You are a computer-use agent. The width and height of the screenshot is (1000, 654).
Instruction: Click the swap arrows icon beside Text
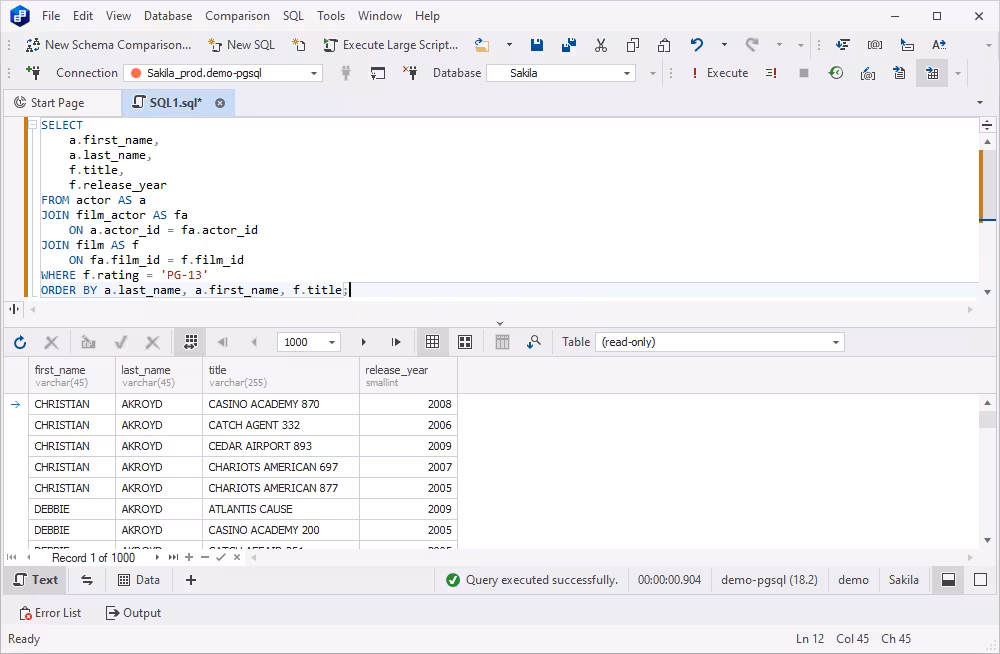pos(87,580)
